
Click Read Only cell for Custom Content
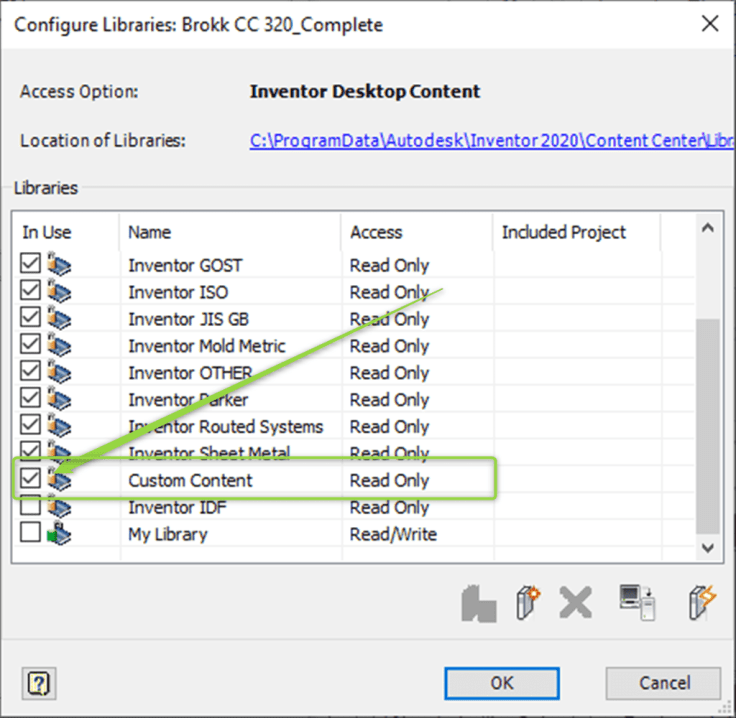pyautogui.click(x=390, y=480)
